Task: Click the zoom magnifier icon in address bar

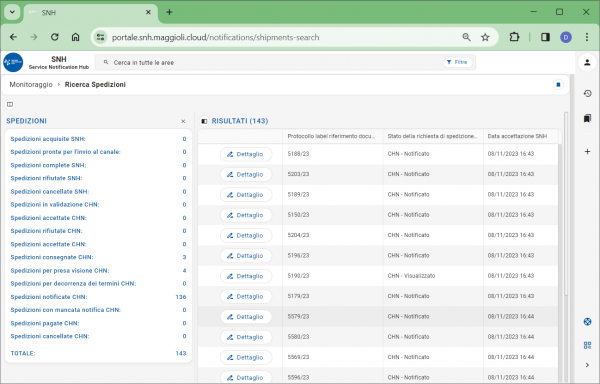Action: [x=466, y=37]
